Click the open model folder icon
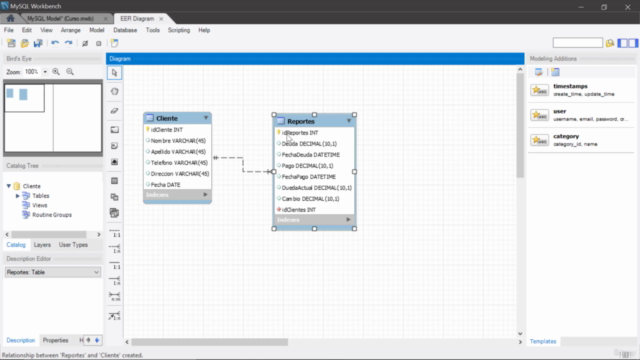Screen dimensions: 640x360 pyautogui.click(x=25, y=43)
